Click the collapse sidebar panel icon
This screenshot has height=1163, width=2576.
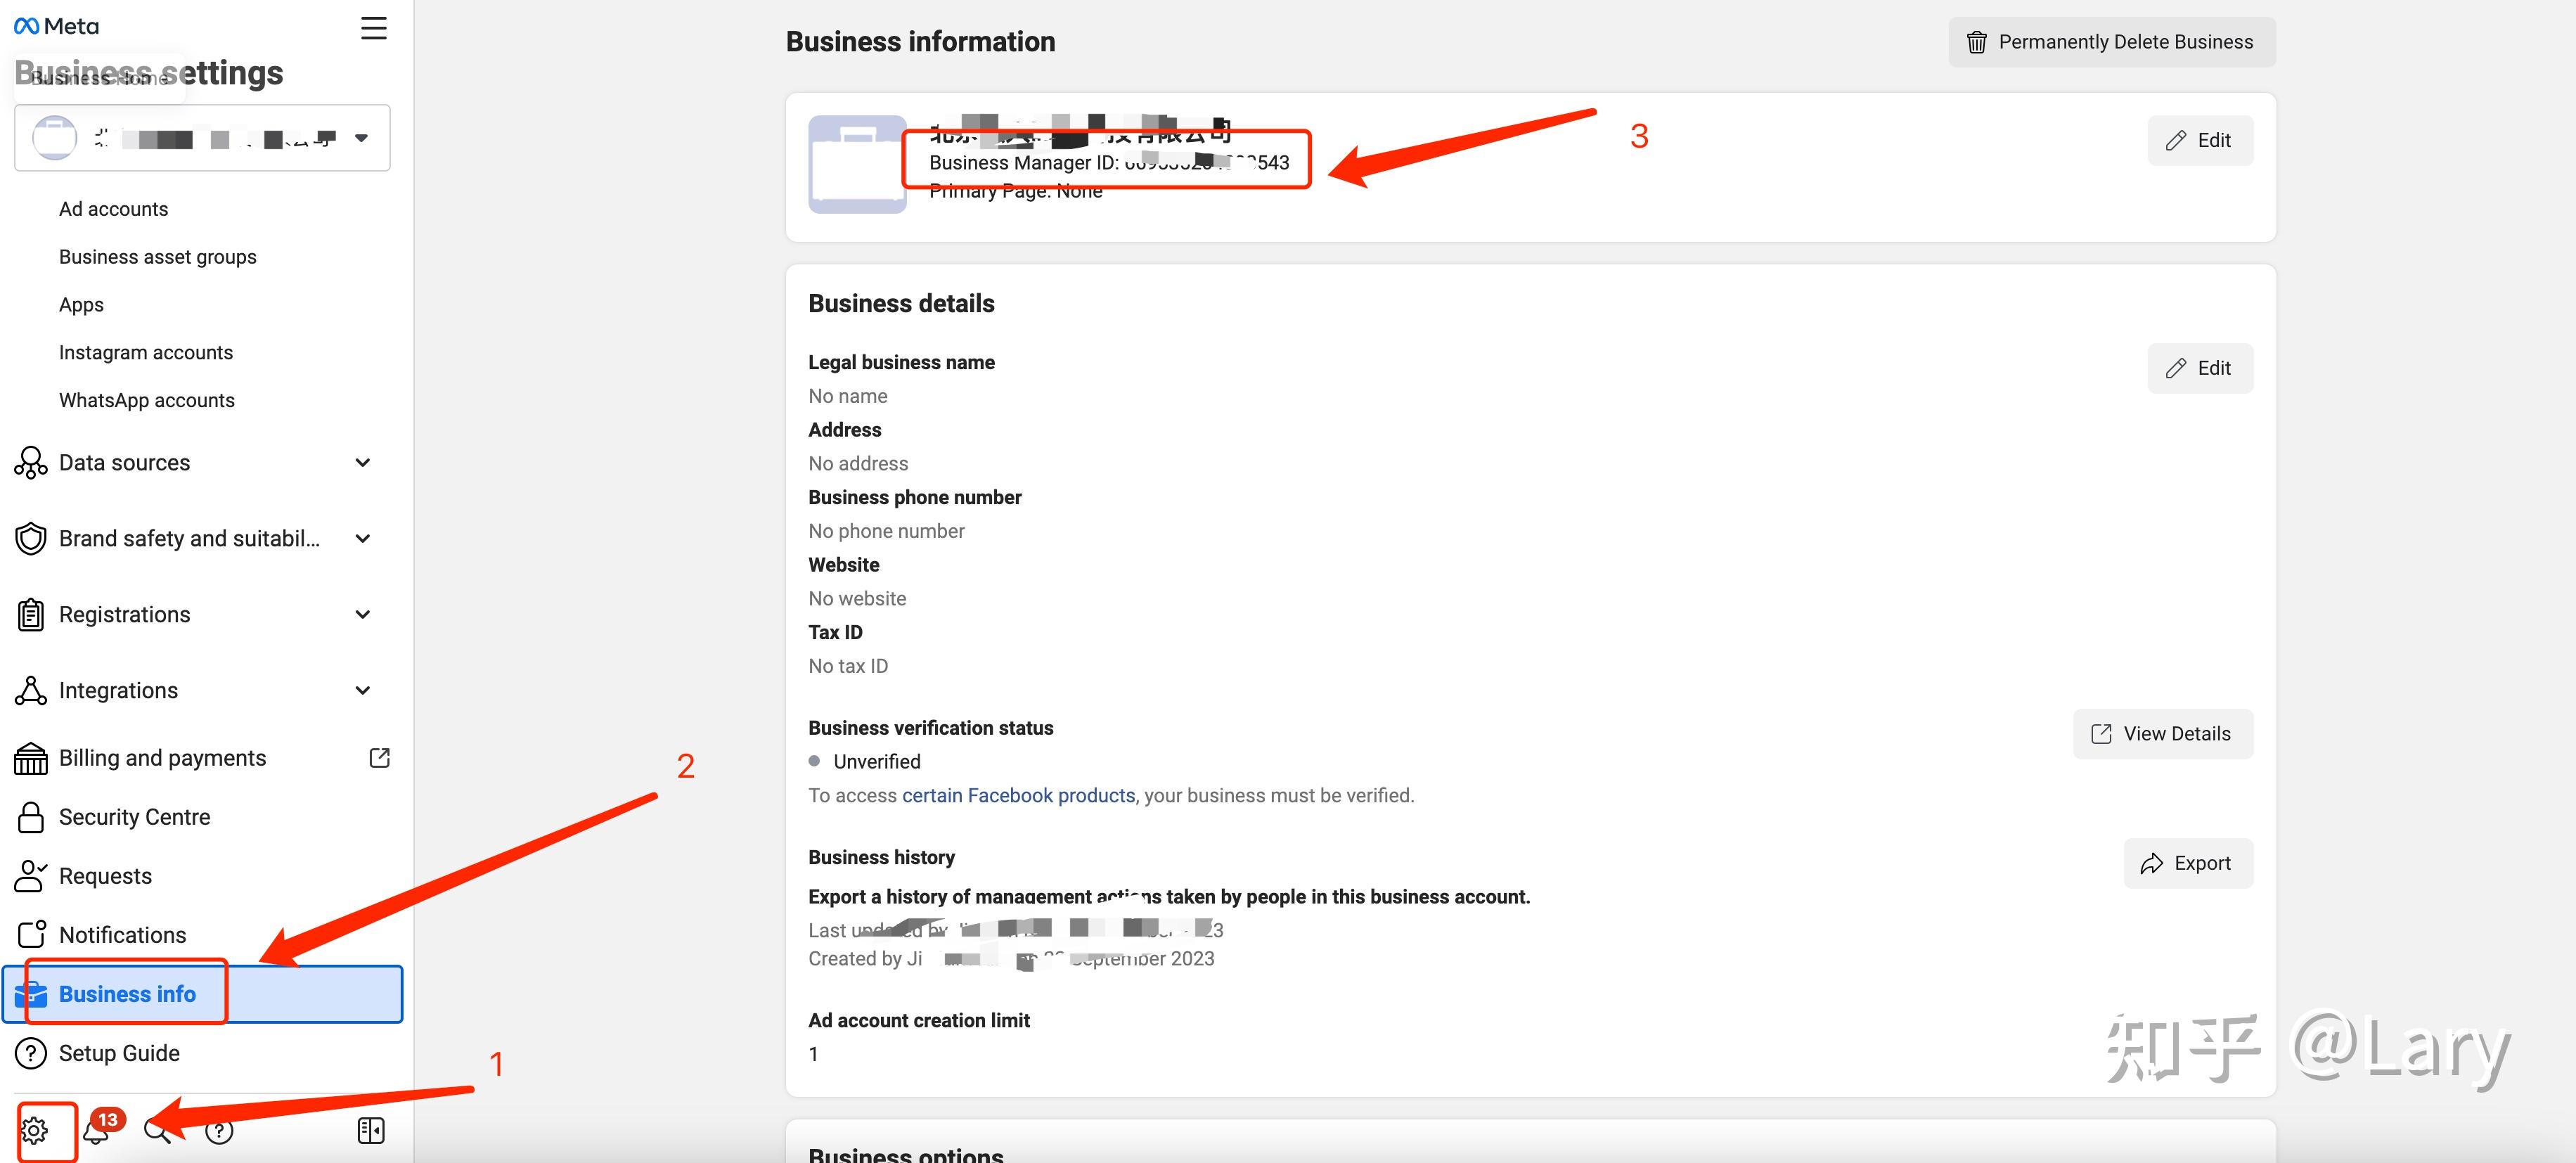pos(371,1130)
